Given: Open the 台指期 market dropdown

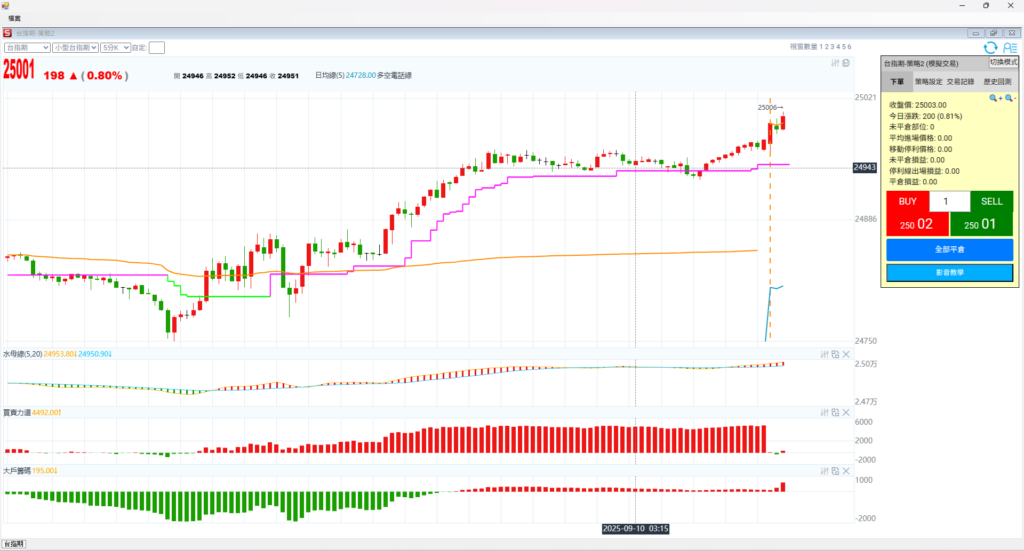Looking at the screenshot, I should click(x=27, y=48).
